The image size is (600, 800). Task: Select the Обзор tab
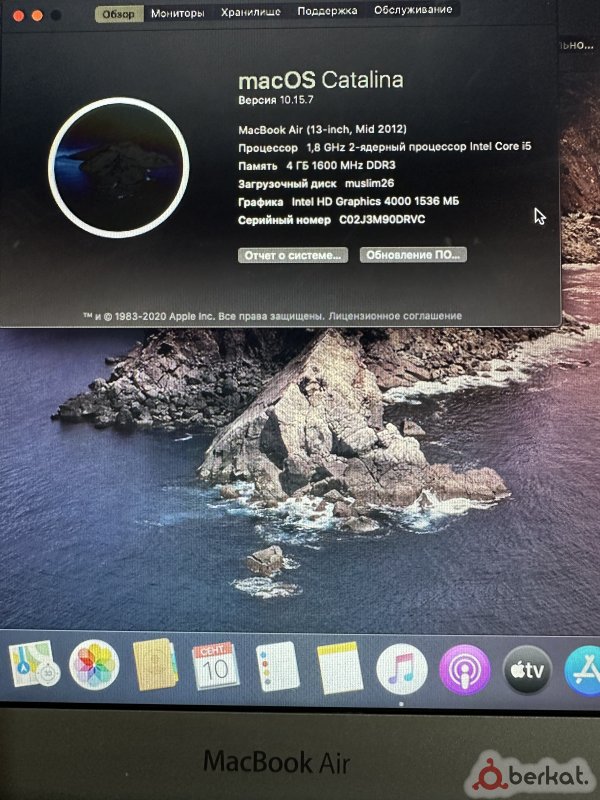coord(120,14)
